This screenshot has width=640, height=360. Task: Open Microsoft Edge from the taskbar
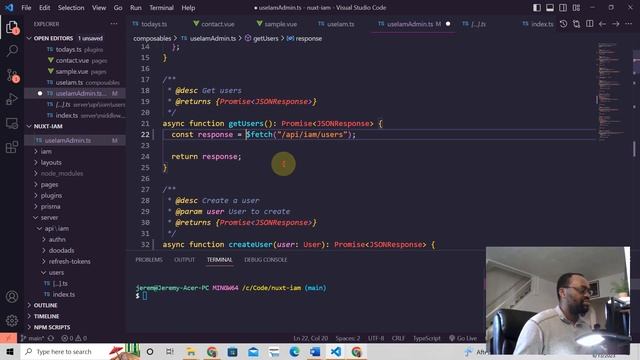tap(294, 351)
